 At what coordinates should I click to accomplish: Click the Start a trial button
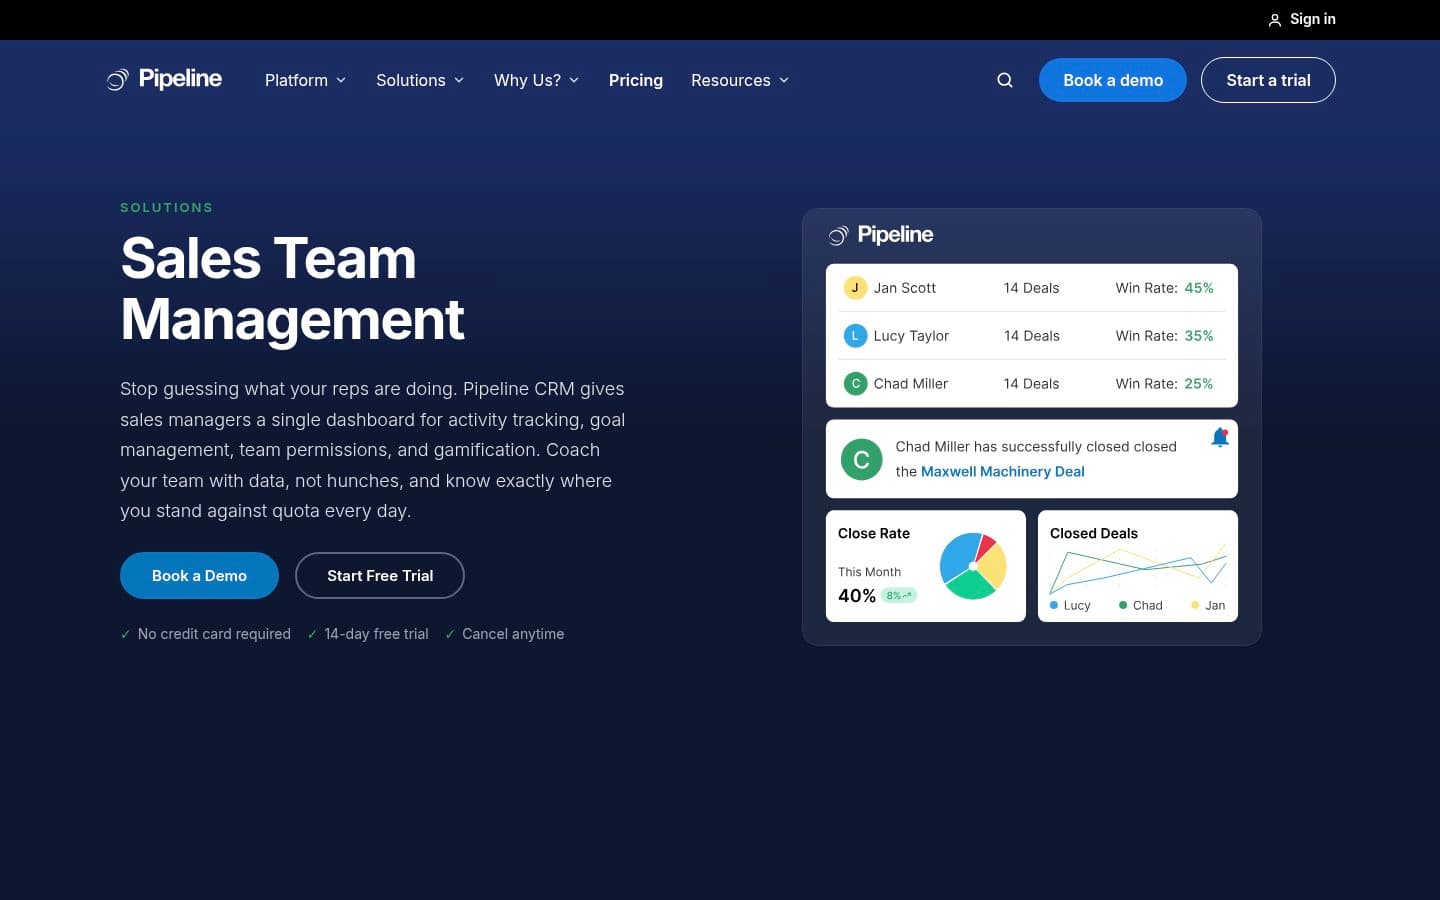(1268, 80)
